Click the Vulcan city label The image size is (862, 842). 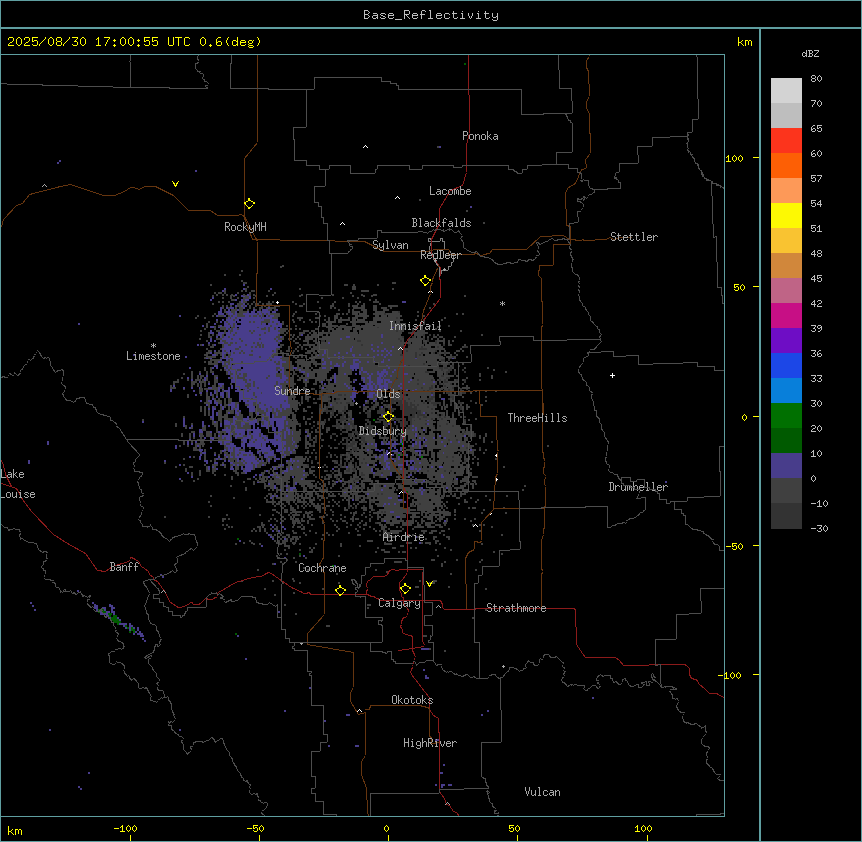[x=543, y=792]
